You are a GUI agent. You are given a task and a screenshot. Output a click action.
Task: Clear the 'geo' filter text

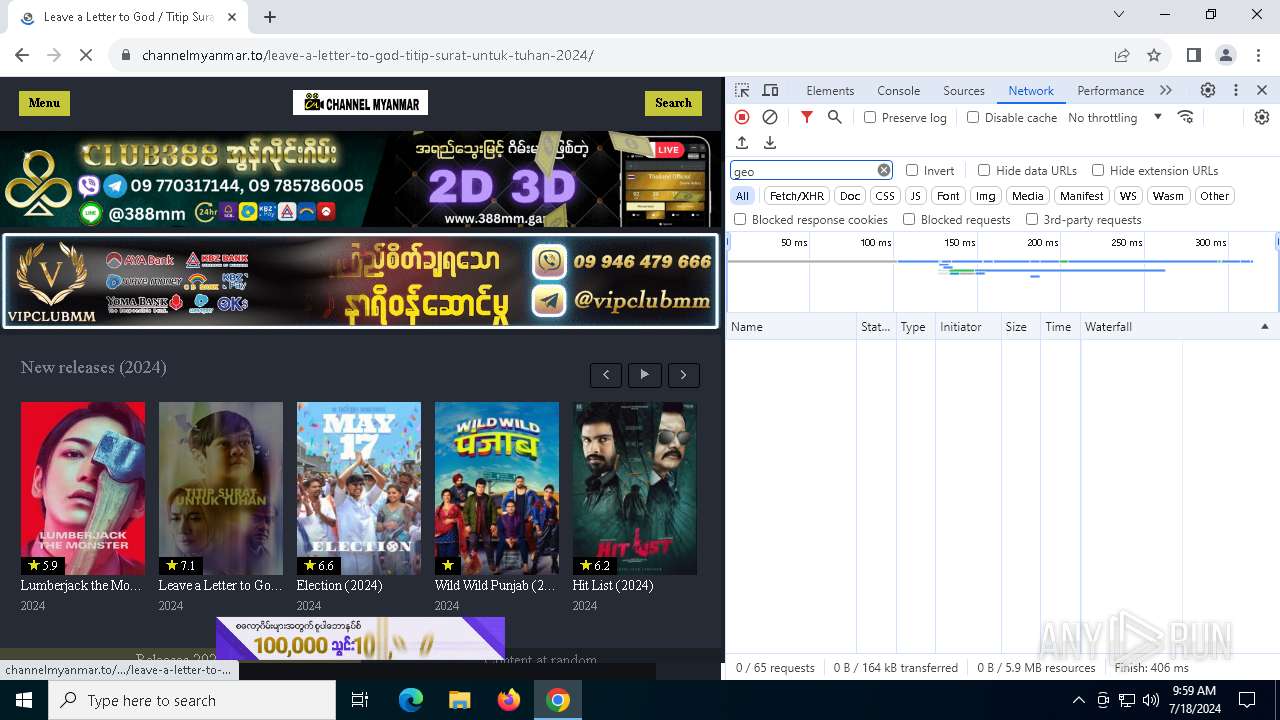tap(884, 170)
